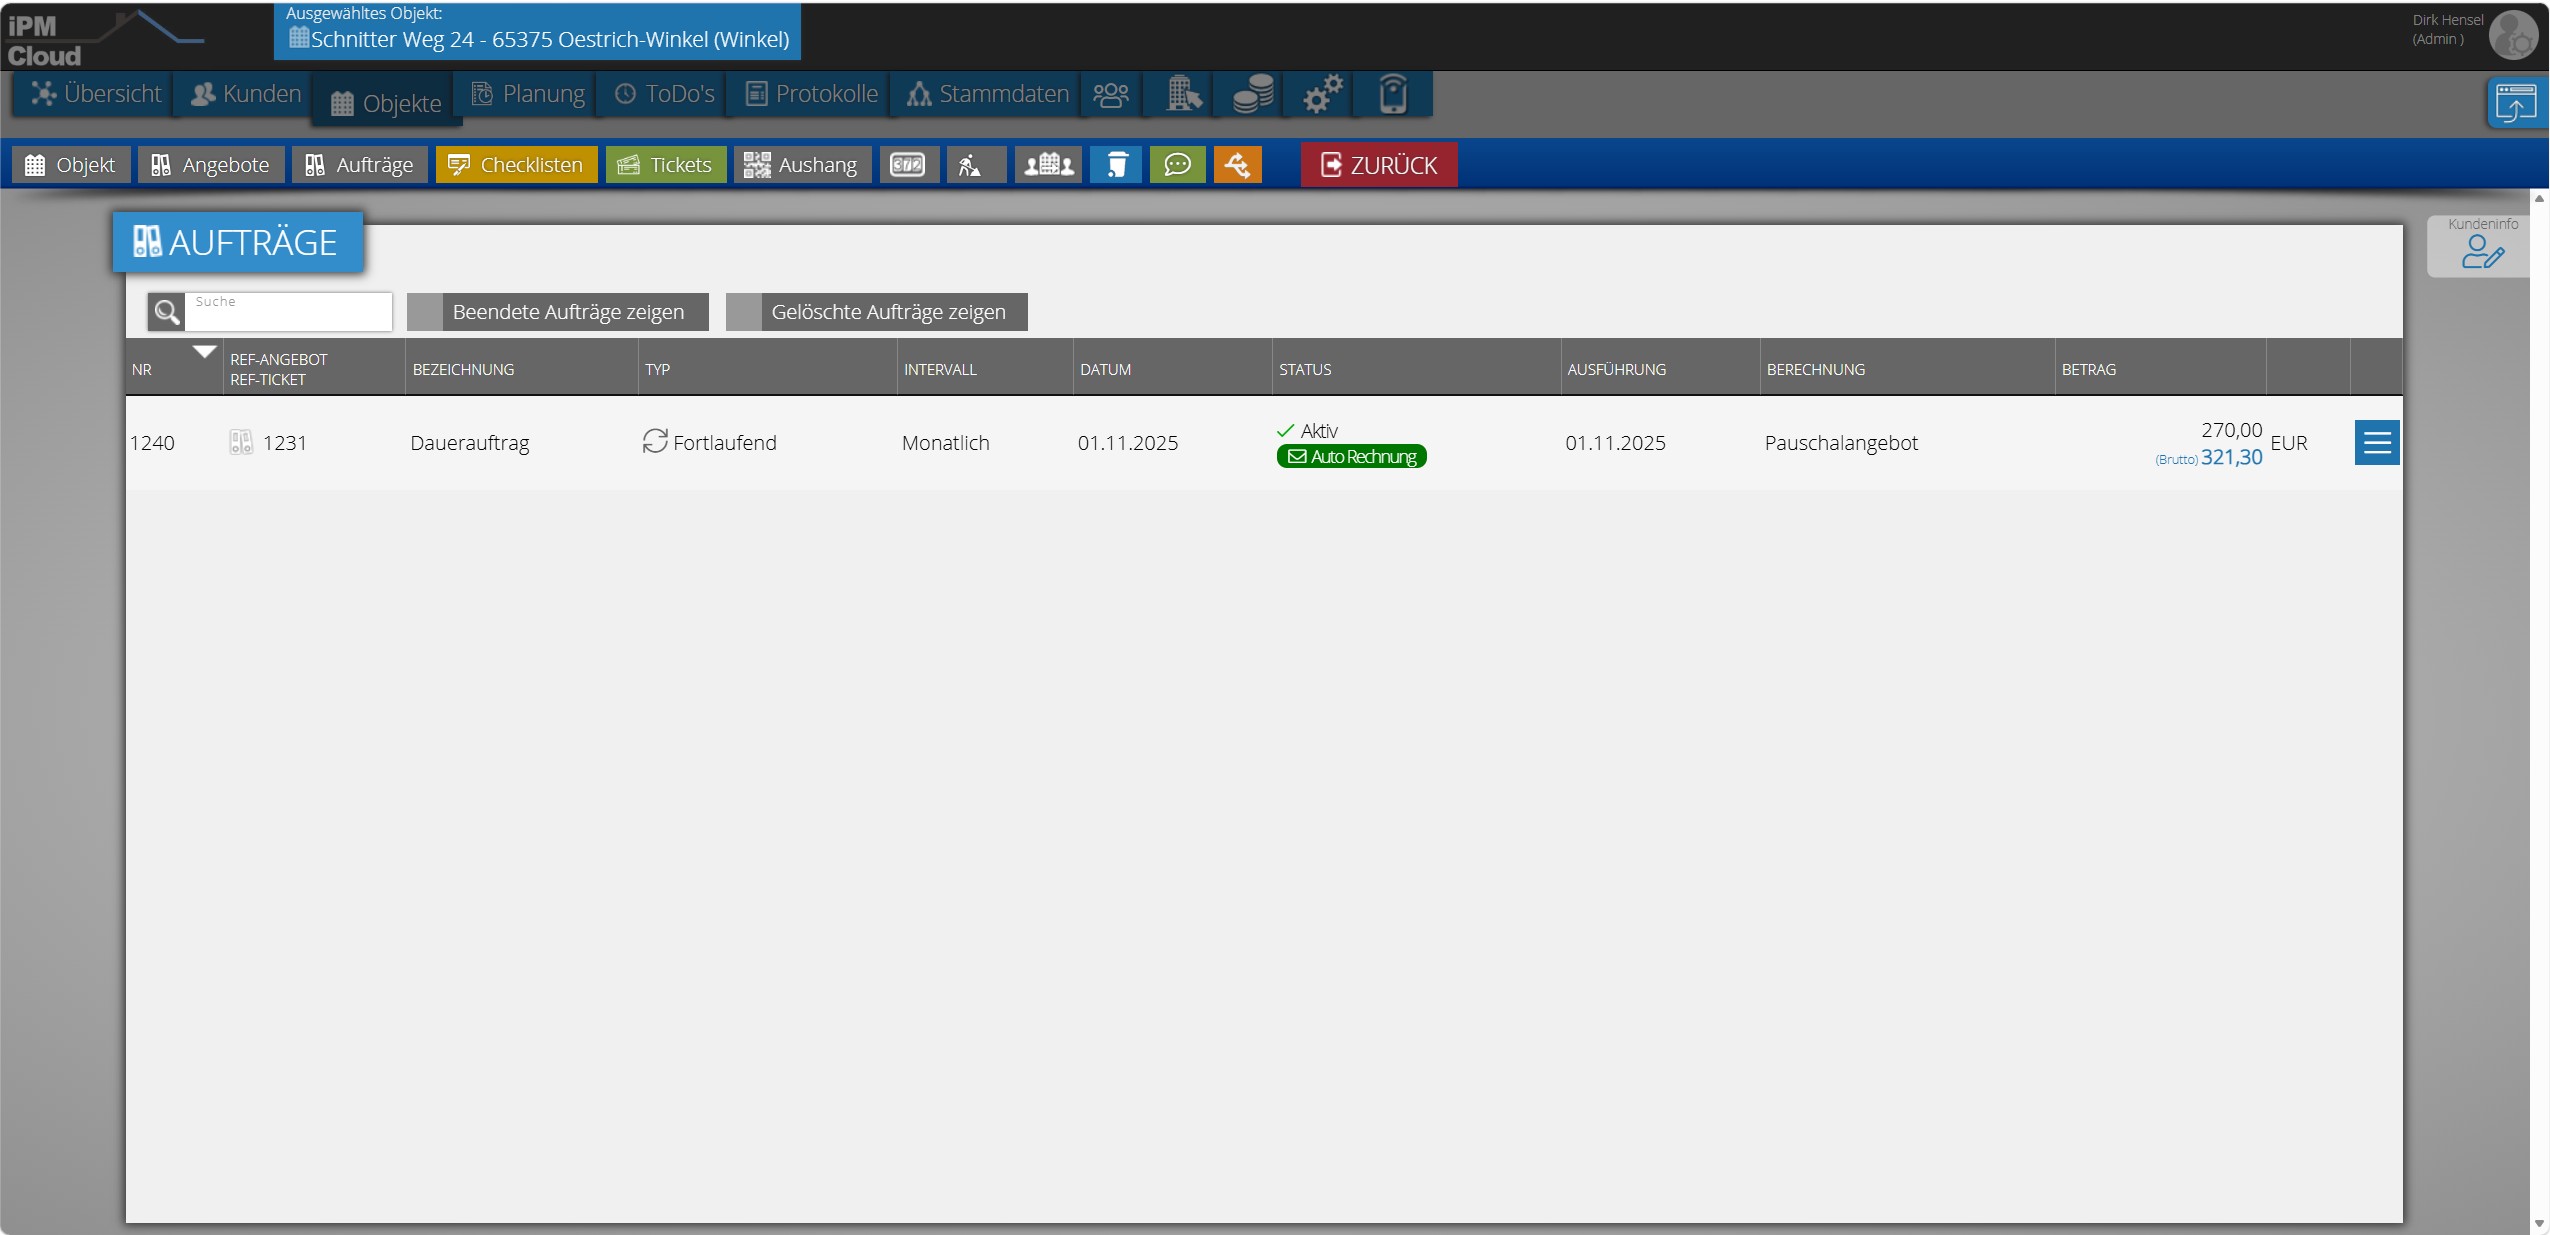Open the green speech bubble chat icon
Viewport: 2550px width, 1235px height.
(1177, 165)
